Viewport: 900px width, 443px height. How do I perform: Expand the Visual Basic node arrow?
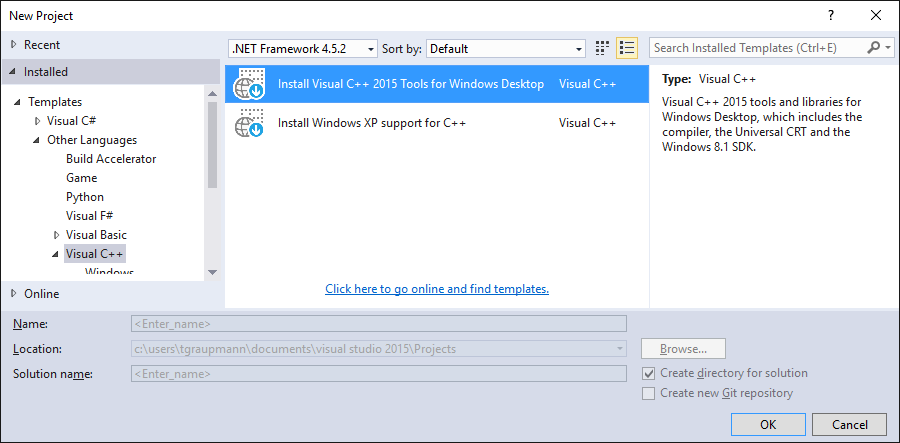tap(56, 235)
